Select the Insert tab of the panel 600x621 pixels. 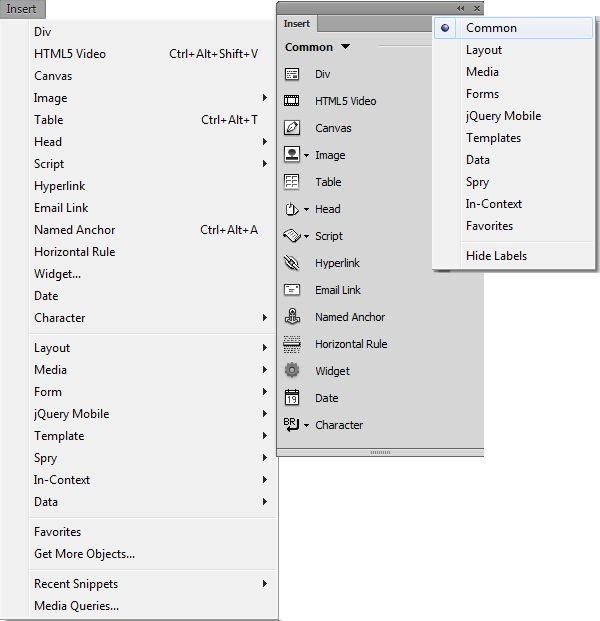297,24
